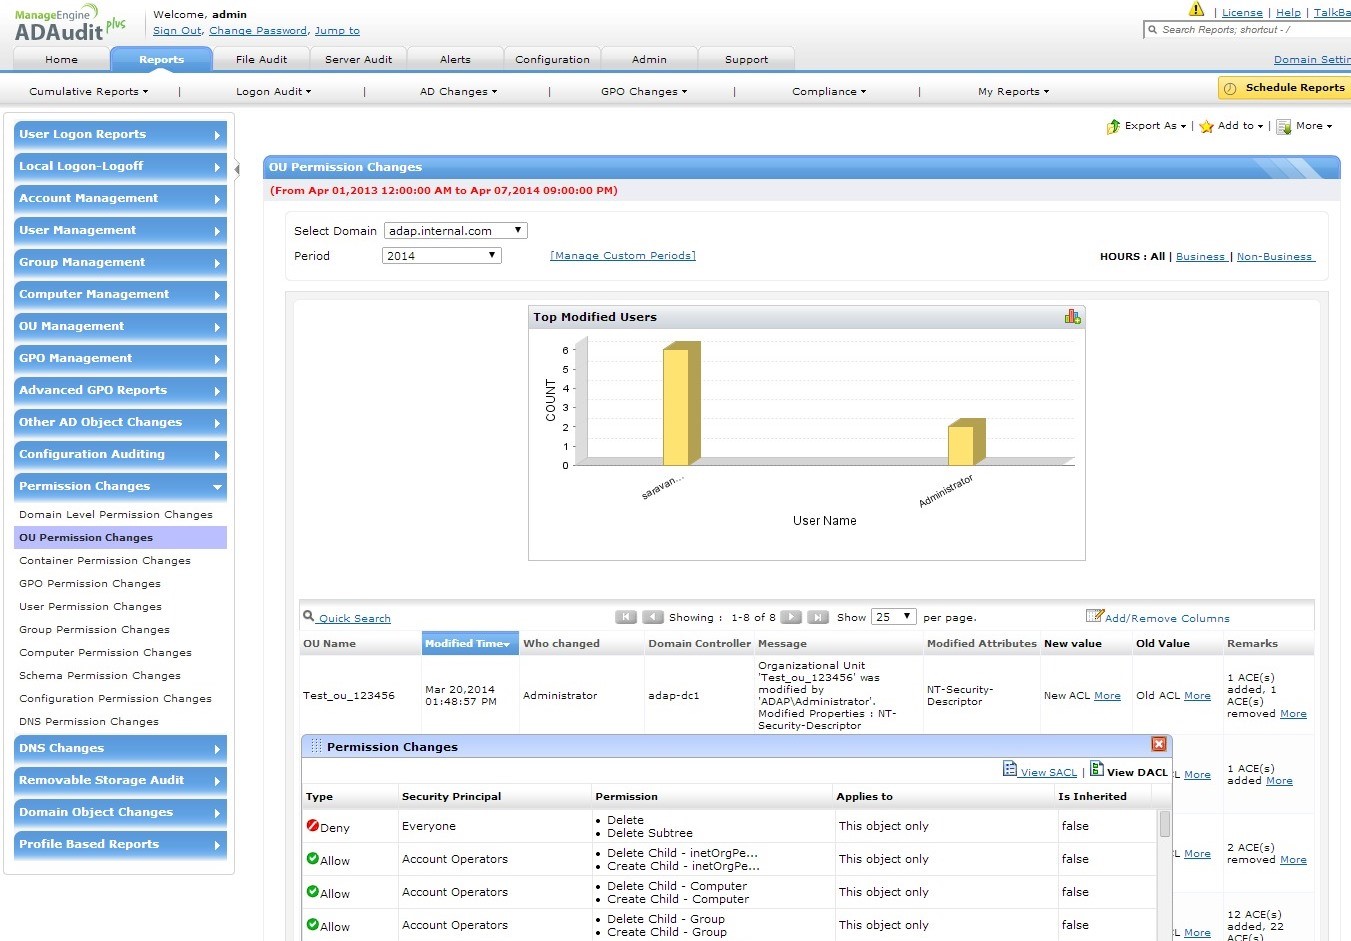Switch to the File Audit tab
The height and width of the screenshot is (941, 1351).
(261, 59)
